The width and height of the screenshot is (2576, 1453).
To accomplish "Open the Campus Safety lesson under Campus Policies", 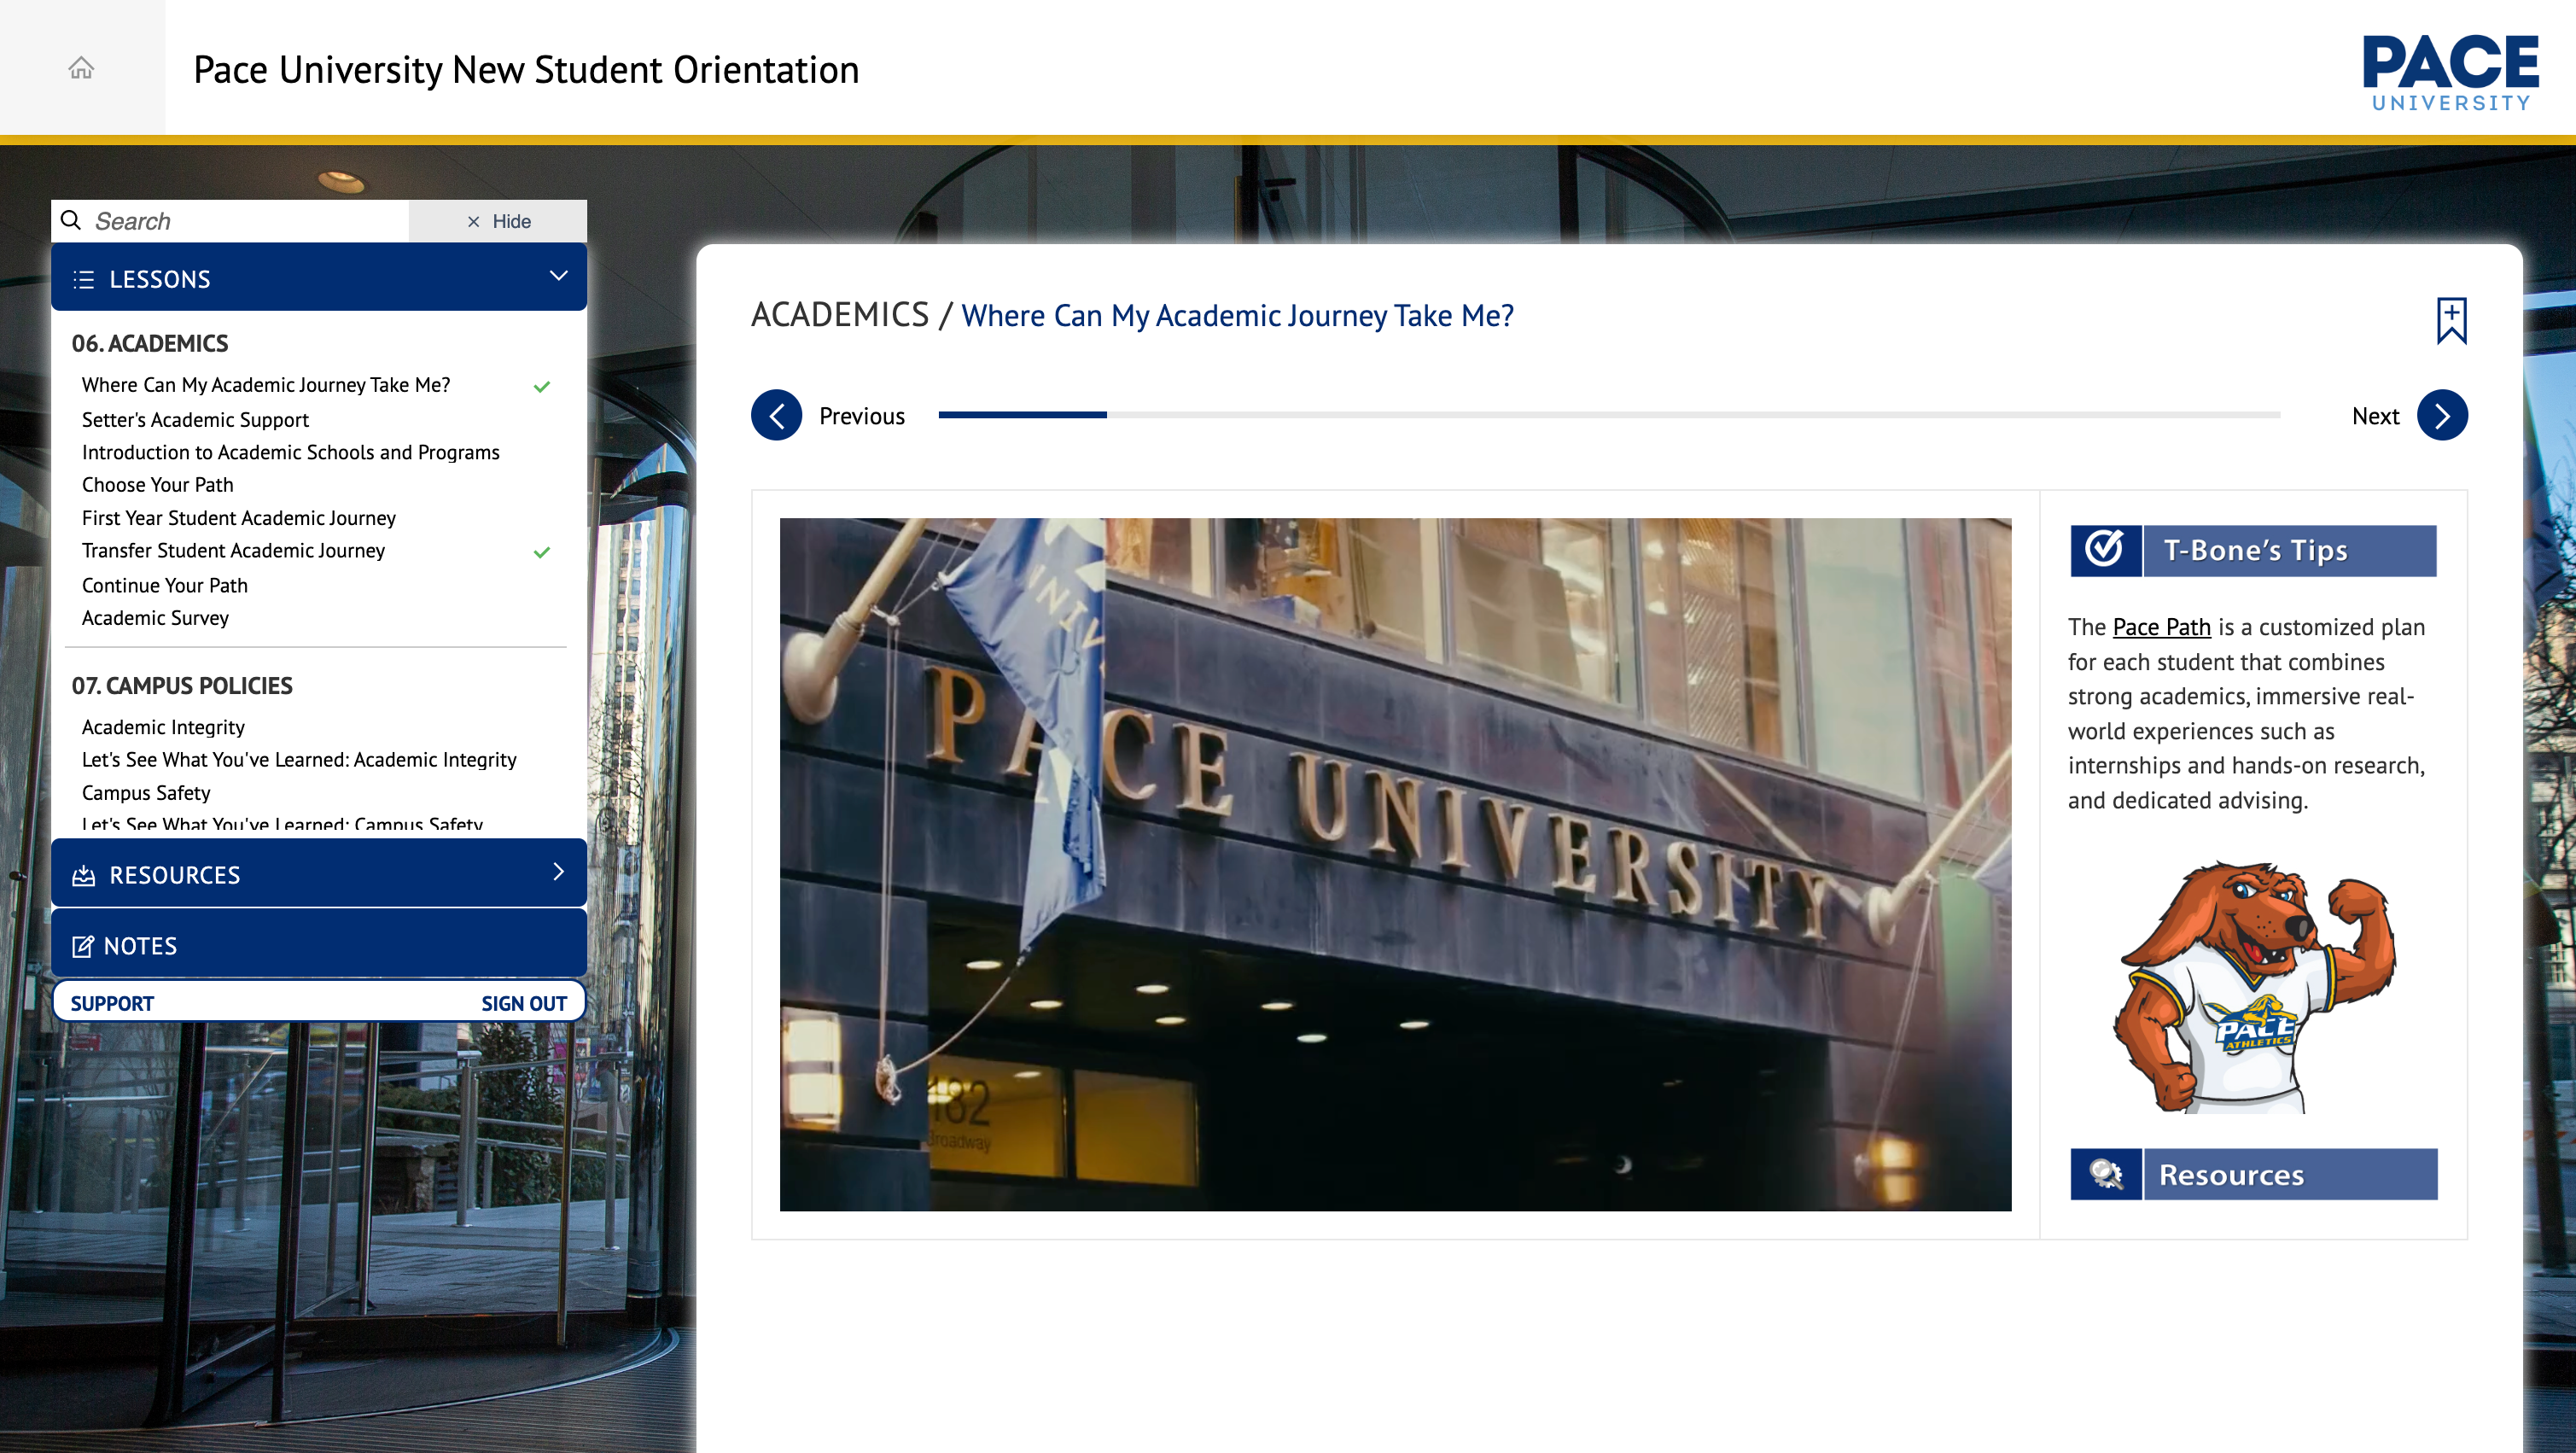I will click(146, 792).
